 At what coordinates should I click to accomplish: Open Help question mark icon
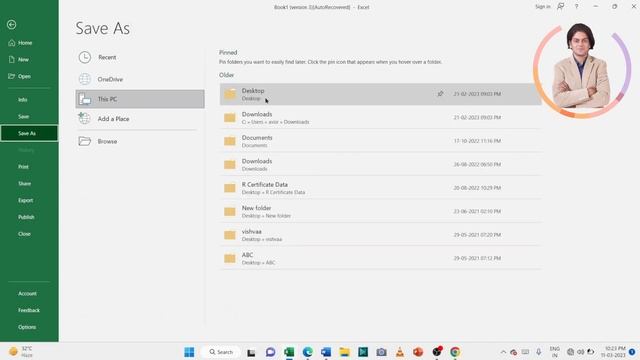pyautogui.click(x=576, y=7)
